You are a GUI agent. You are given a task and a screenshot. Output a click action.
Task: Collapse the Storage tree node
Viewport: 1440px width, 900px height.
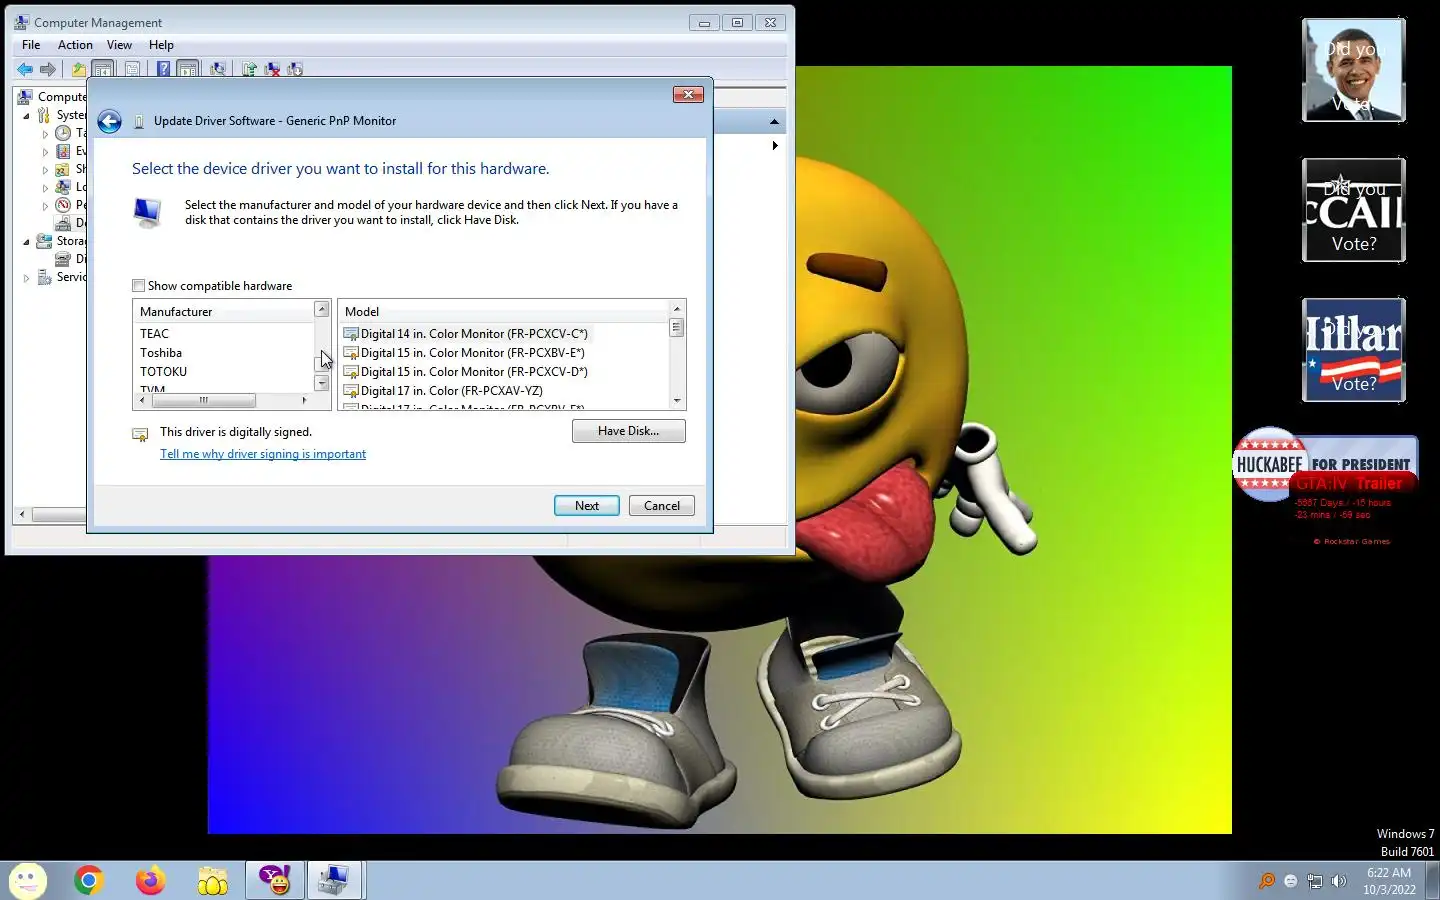click(27, 241)
